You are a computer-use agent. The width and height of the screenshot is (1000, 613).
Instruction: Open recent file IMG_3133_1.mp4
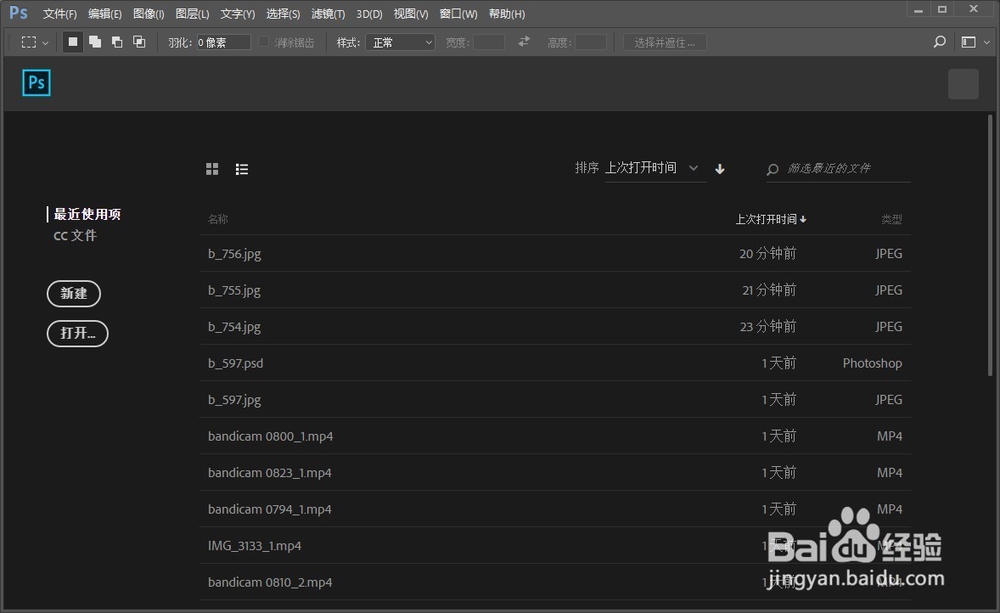[555, 545]
